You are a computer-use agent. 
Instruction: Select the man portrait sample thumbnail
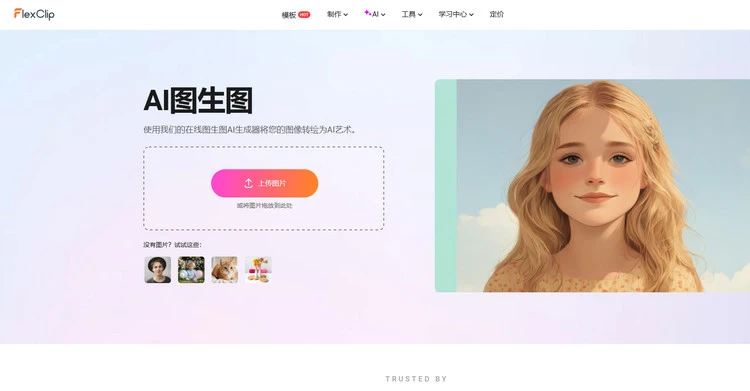click(x=158, y=269)
